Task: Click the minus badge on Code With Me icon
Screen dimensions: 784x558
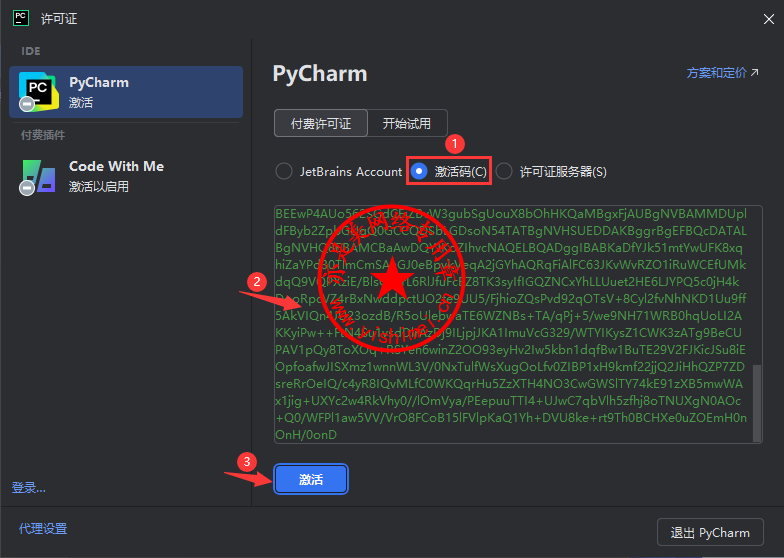Action: [27, 188]
